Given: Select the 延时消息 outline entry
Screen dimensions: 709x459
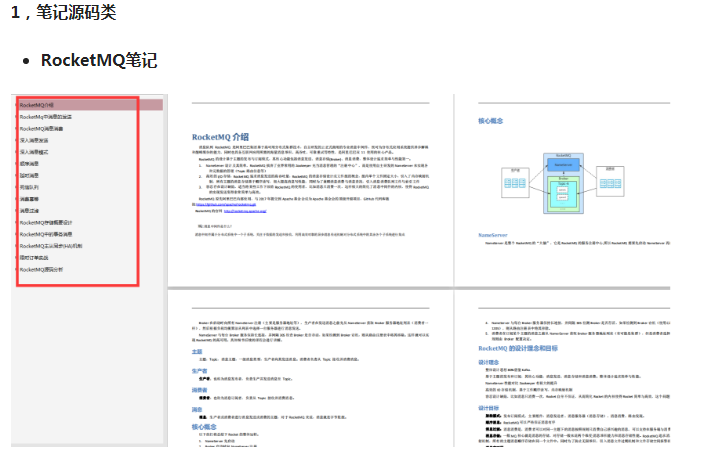Looking at the screenshot, I should (29, 175).
